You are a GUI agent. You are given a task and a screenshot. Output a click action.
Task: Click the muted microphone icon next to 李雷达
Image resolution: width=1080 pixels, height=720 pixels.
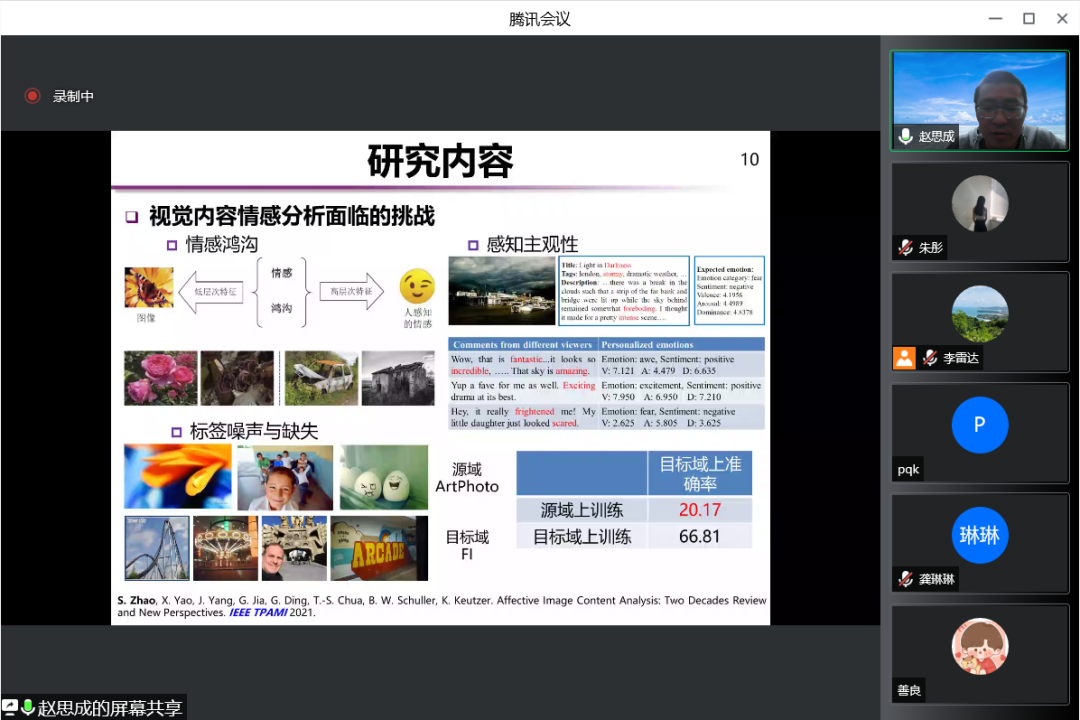pos(929,358)
